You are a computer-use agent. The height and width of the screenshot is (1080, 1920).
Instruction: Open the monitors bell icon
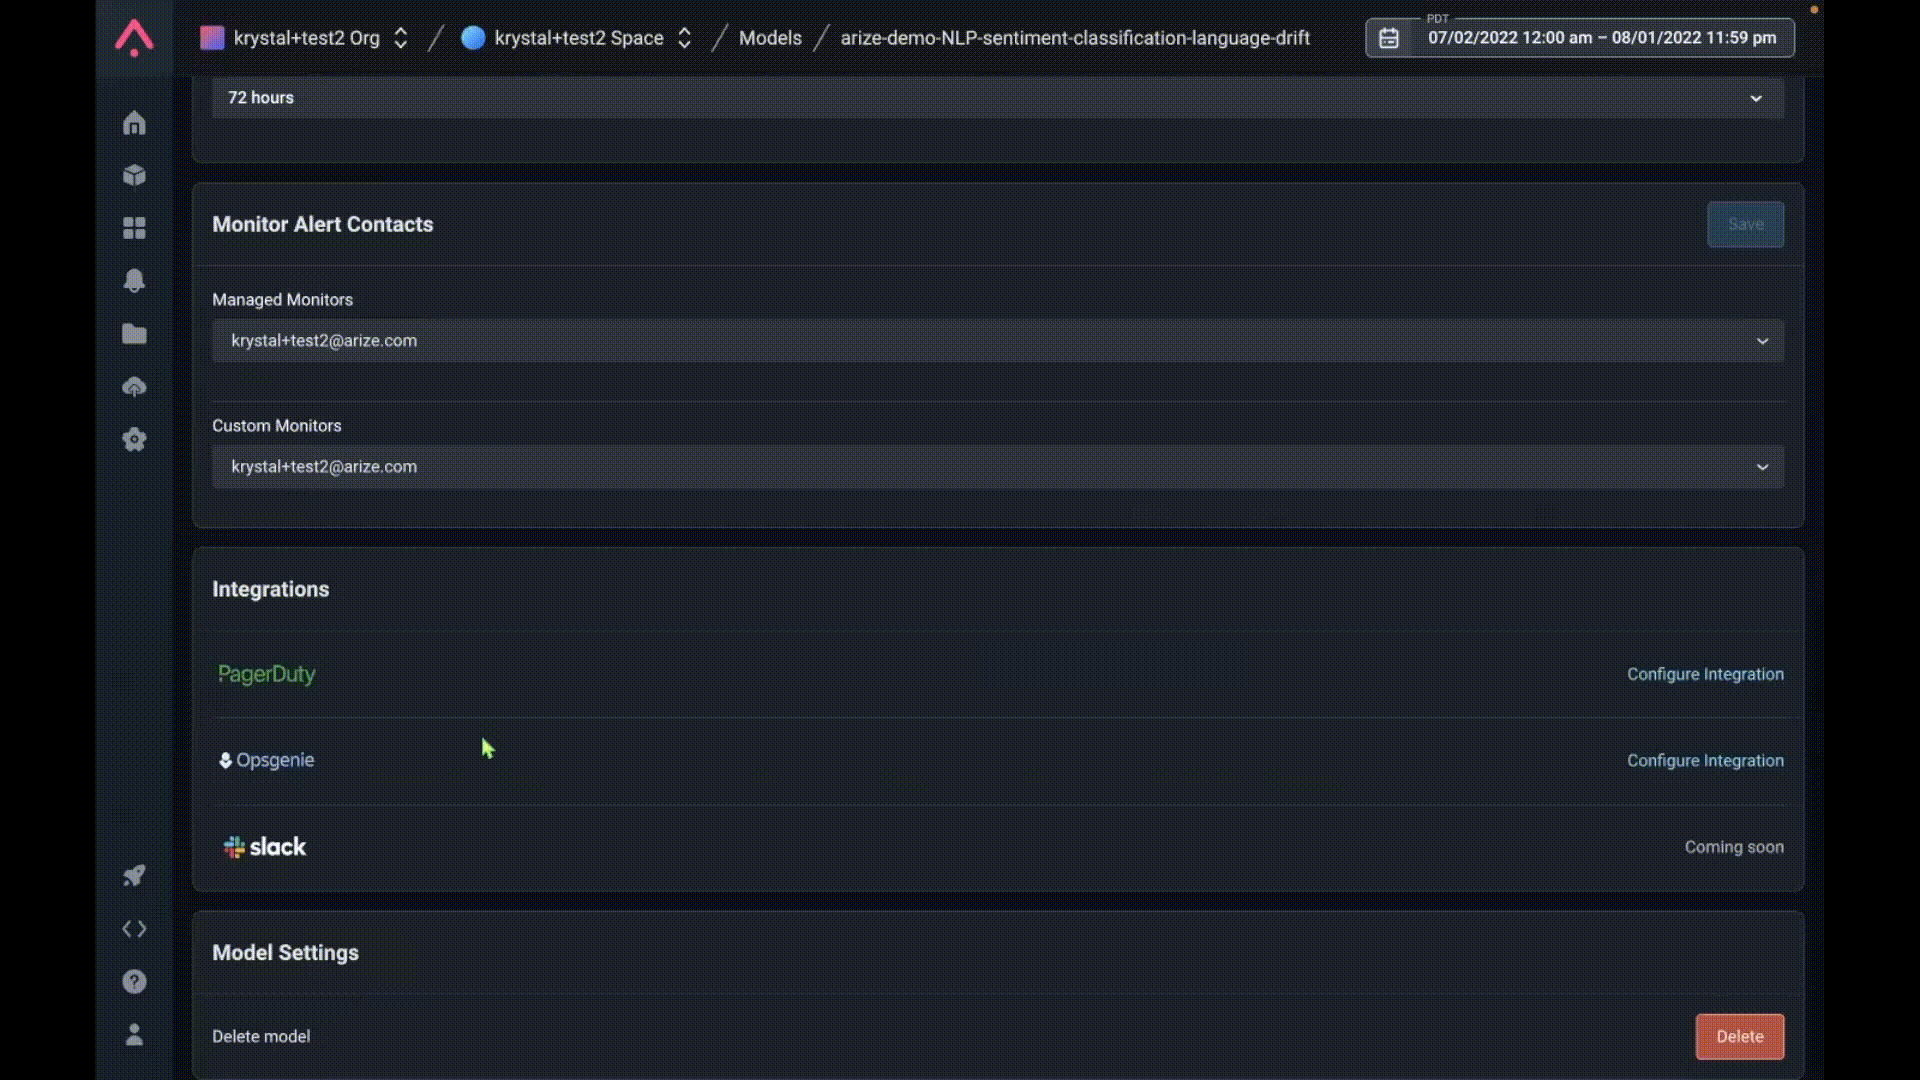(134, 281)
